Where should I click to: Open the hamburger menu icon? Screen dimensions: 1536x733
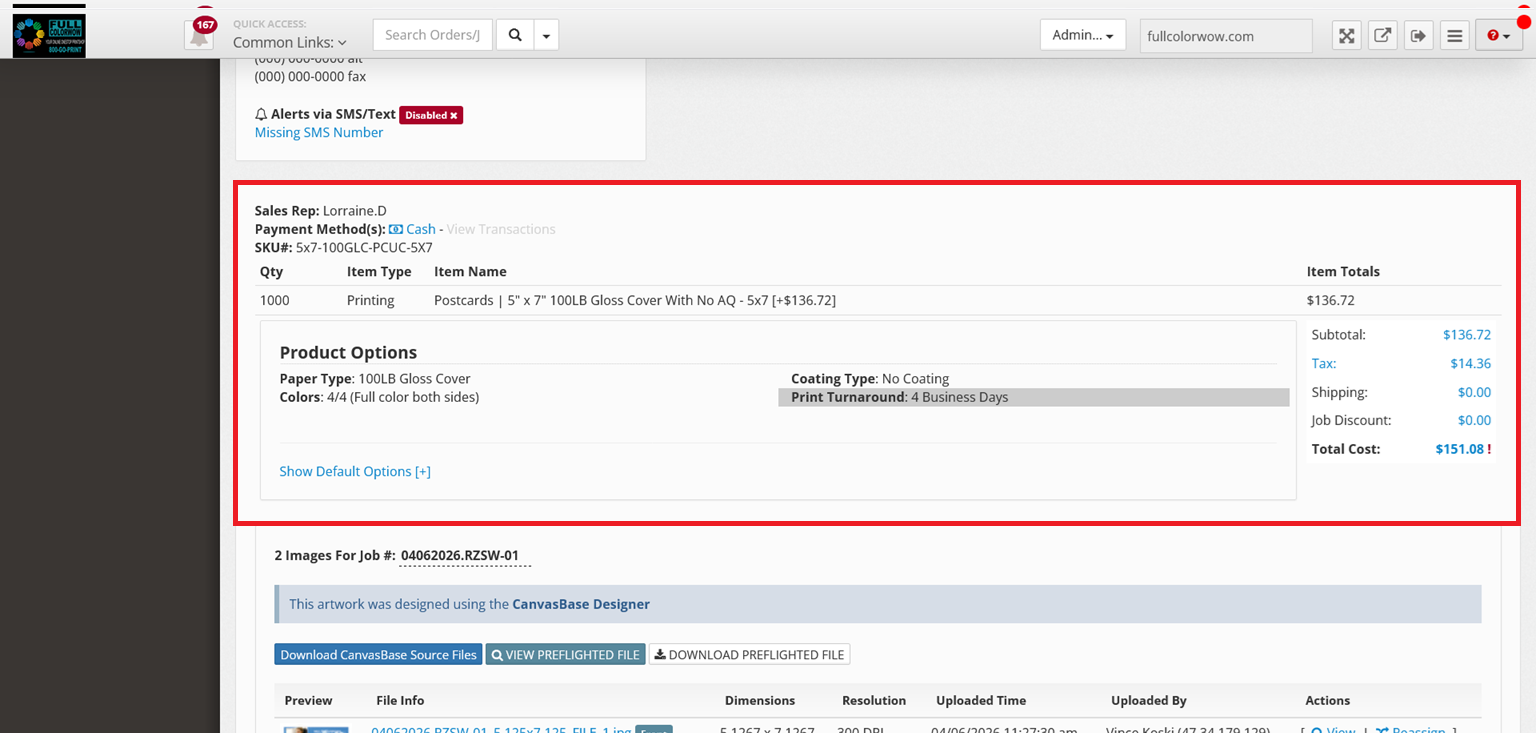1455,36
